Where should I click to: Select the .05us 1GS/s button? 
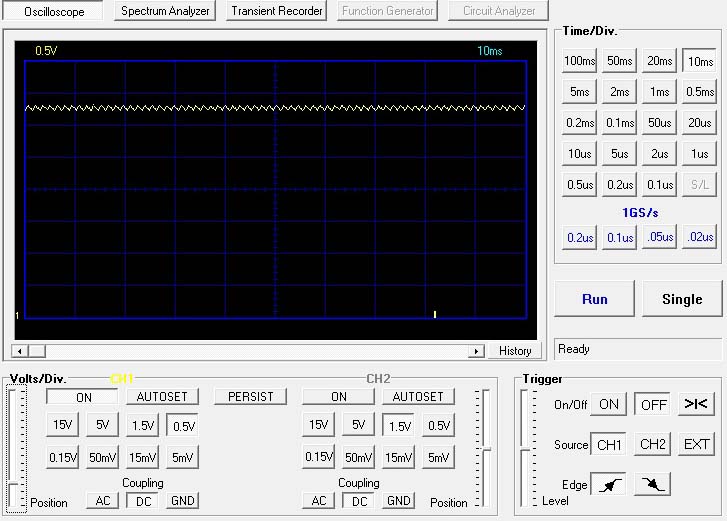point(659,237)
